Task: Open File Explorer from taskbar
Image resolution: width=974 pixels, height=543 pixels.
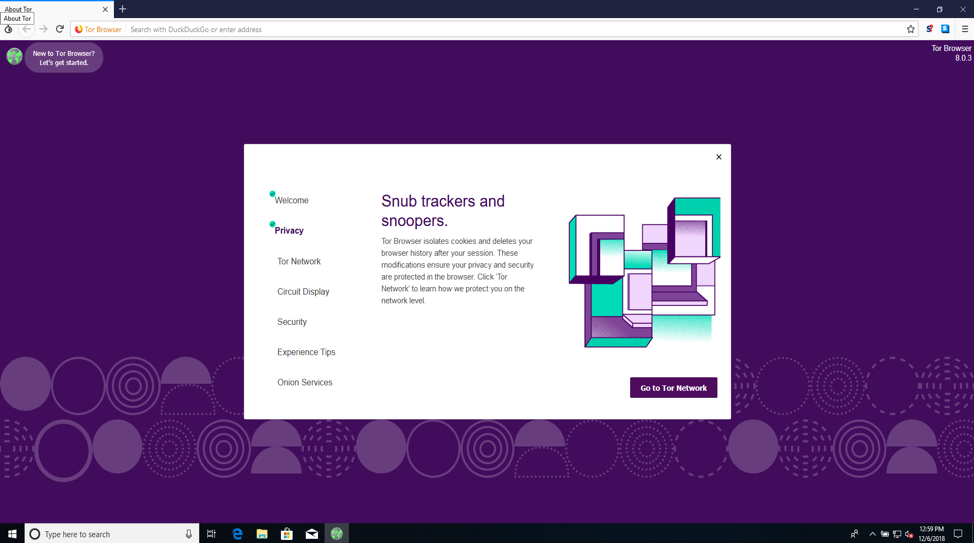Action: point(262,534)
